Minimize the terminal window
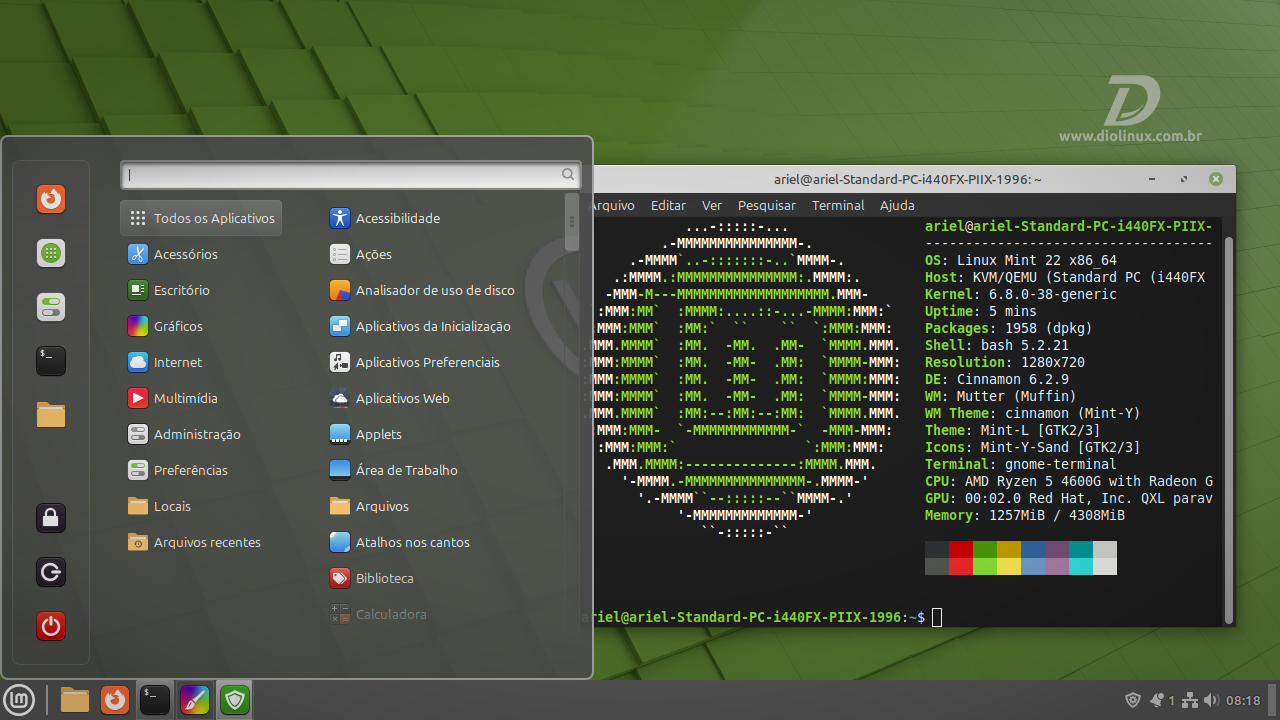 pos(1152,179)
